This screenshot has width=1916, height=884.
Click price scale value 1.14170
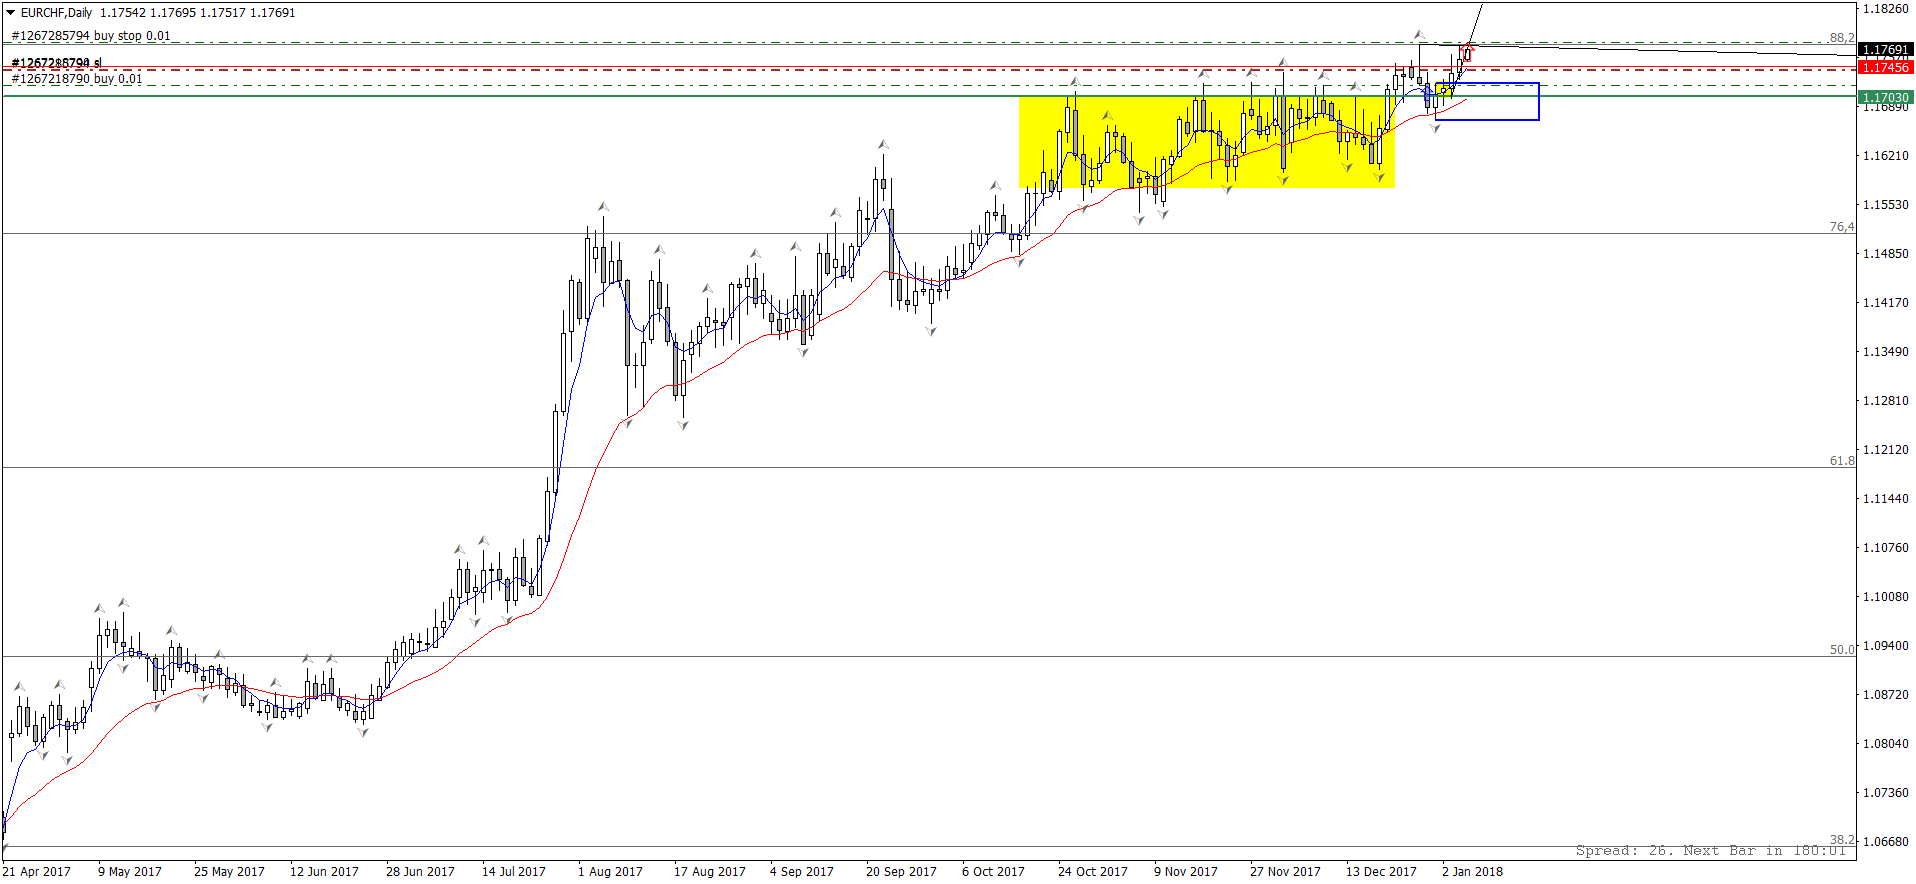(1885, 303)
